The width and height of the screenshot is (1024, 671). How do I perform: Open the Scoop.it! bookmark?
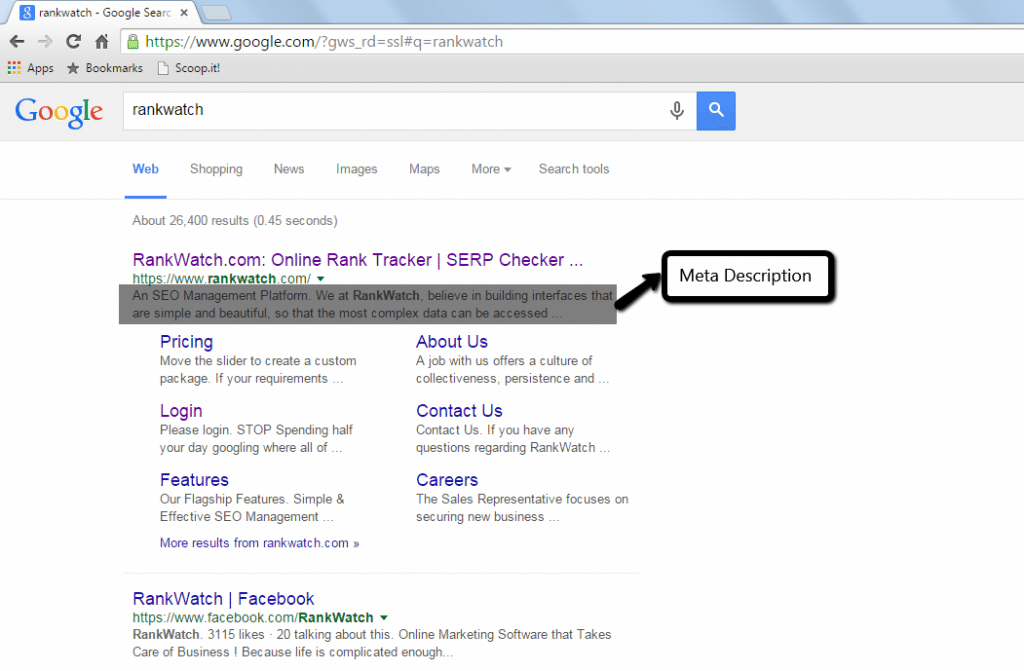(189, 68)
